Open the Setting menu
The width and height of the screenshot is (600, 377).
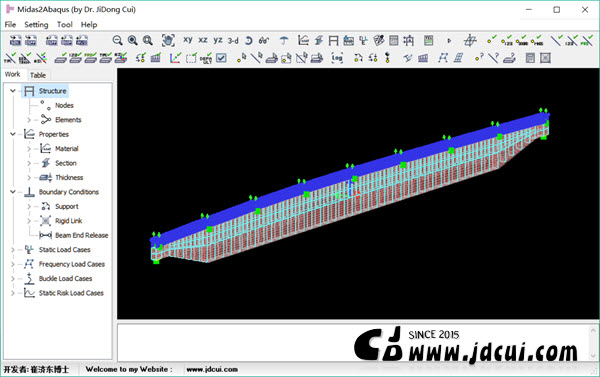[x=36, y=24]
